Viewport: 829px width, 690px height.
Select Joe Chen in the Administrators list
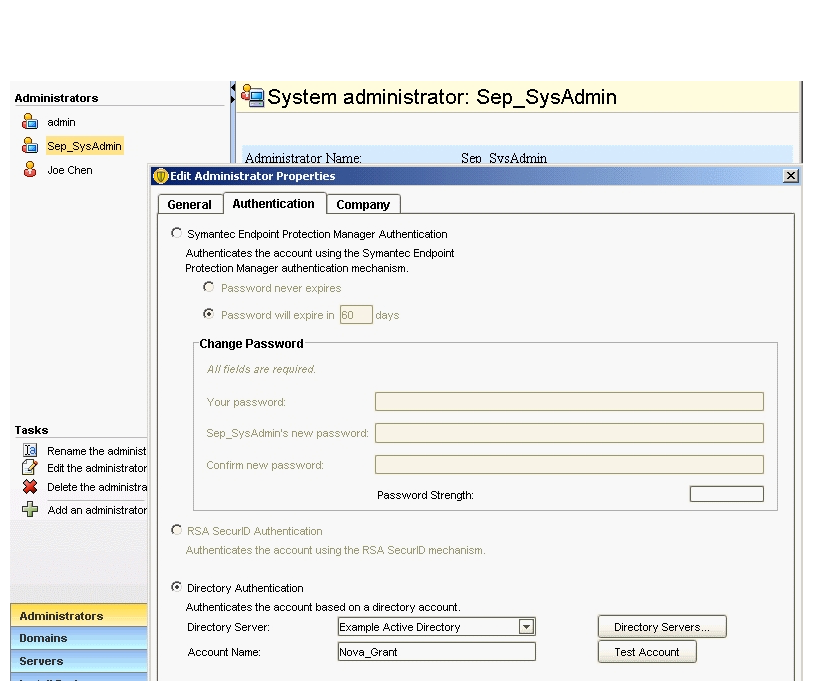(x=70, y=170)
